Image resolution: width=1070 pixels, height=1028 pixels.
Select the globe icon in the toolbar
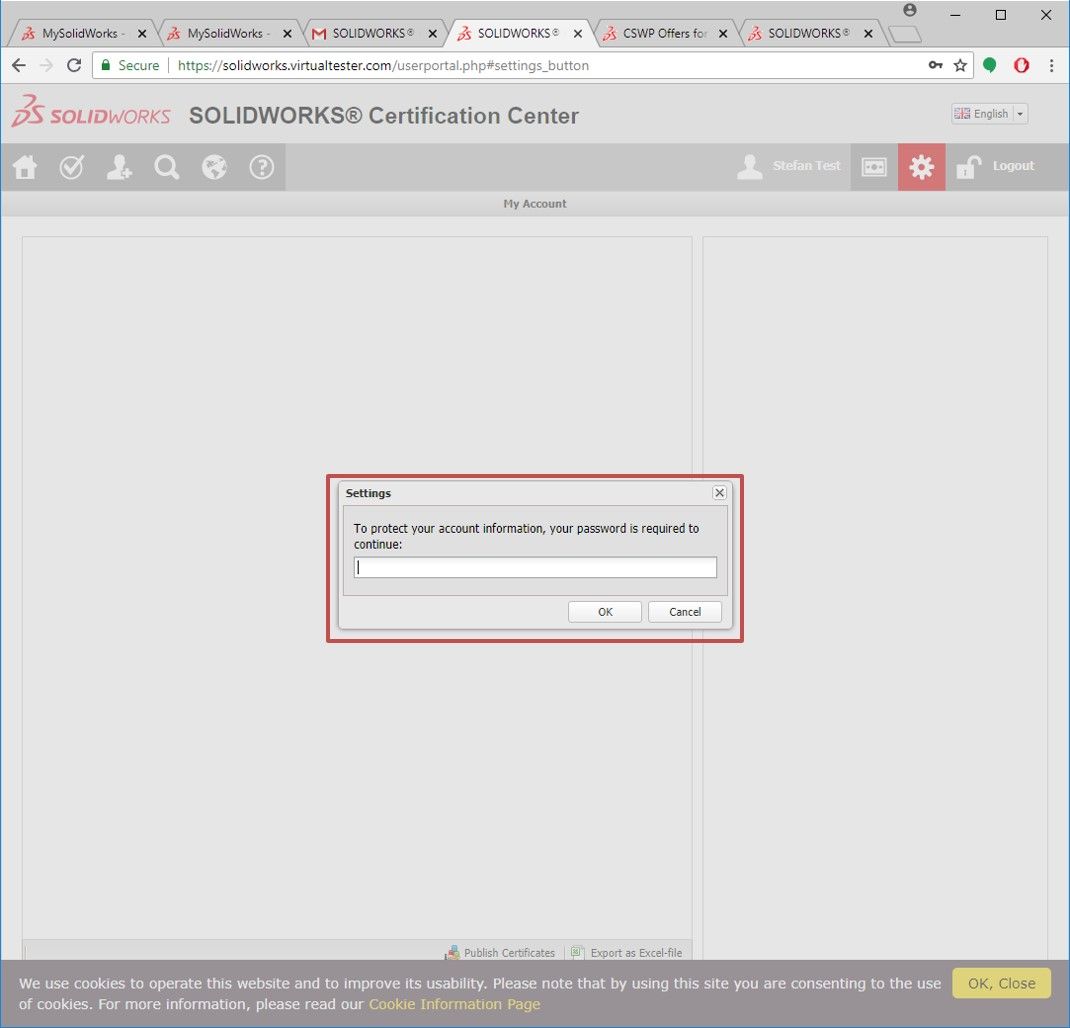click(214, 167)
